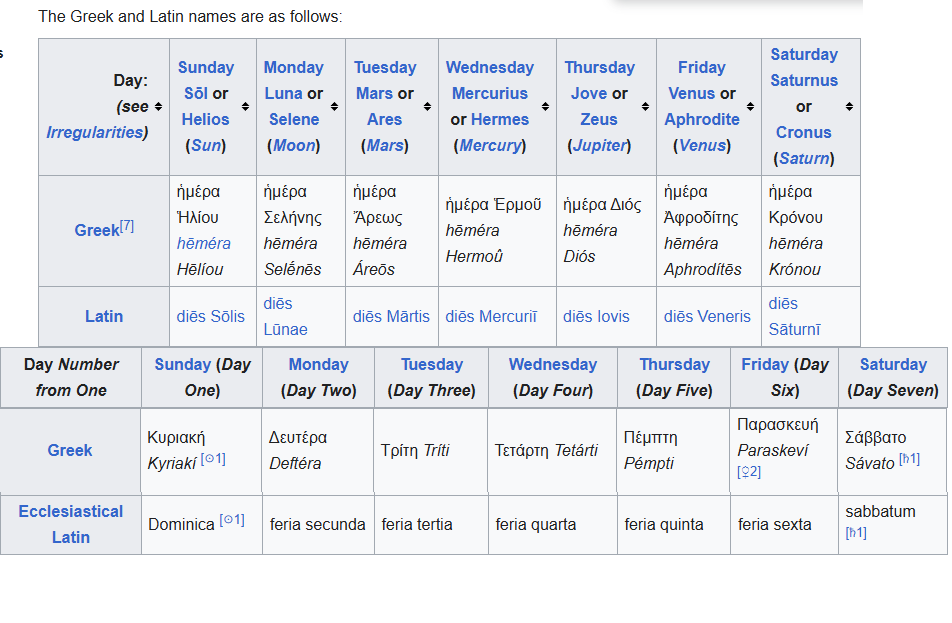952x623 pixels.
Task: Open the Greek row header with reference 7
Action: coord(97,231)
